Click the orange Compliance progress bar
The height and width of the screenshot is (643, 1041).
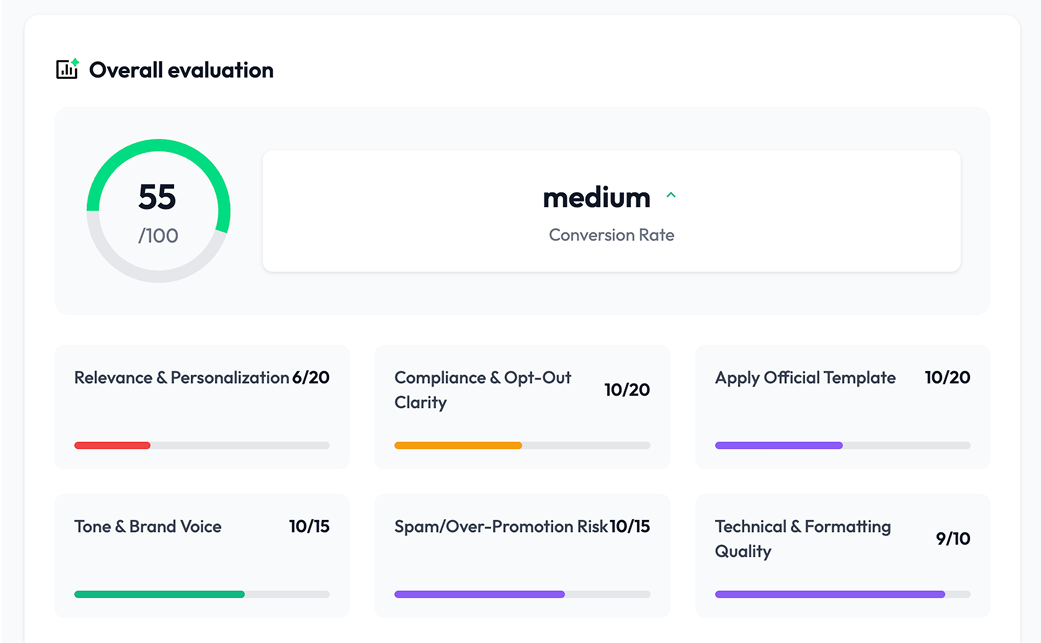(x=458, y=445)
